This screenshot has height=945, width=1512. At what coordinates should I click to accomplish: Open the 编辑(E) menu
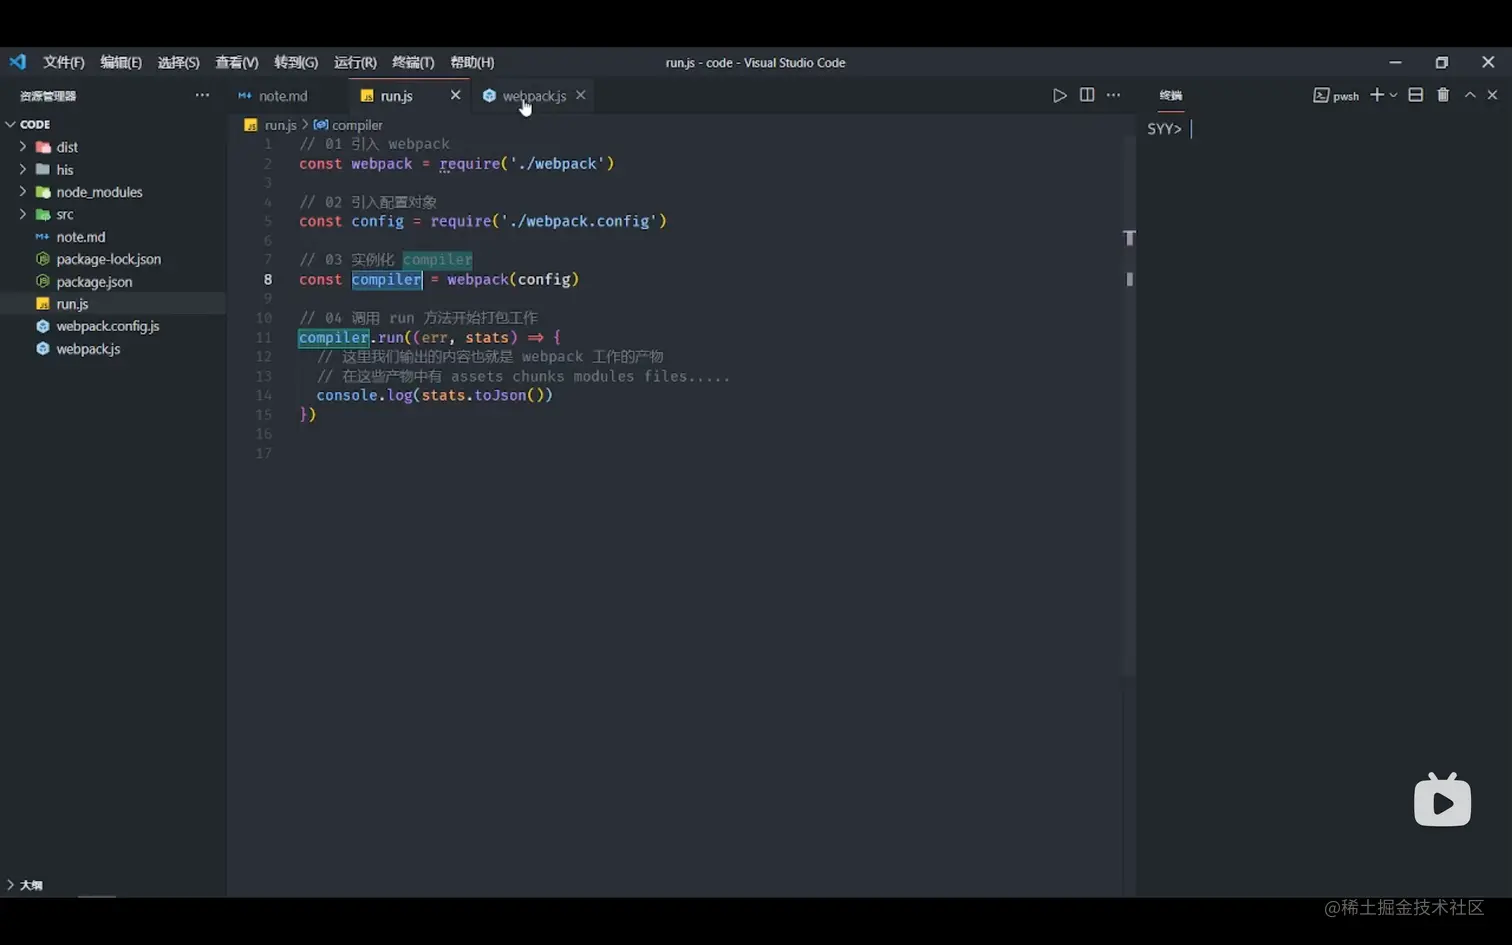click(x=121, y=62)
